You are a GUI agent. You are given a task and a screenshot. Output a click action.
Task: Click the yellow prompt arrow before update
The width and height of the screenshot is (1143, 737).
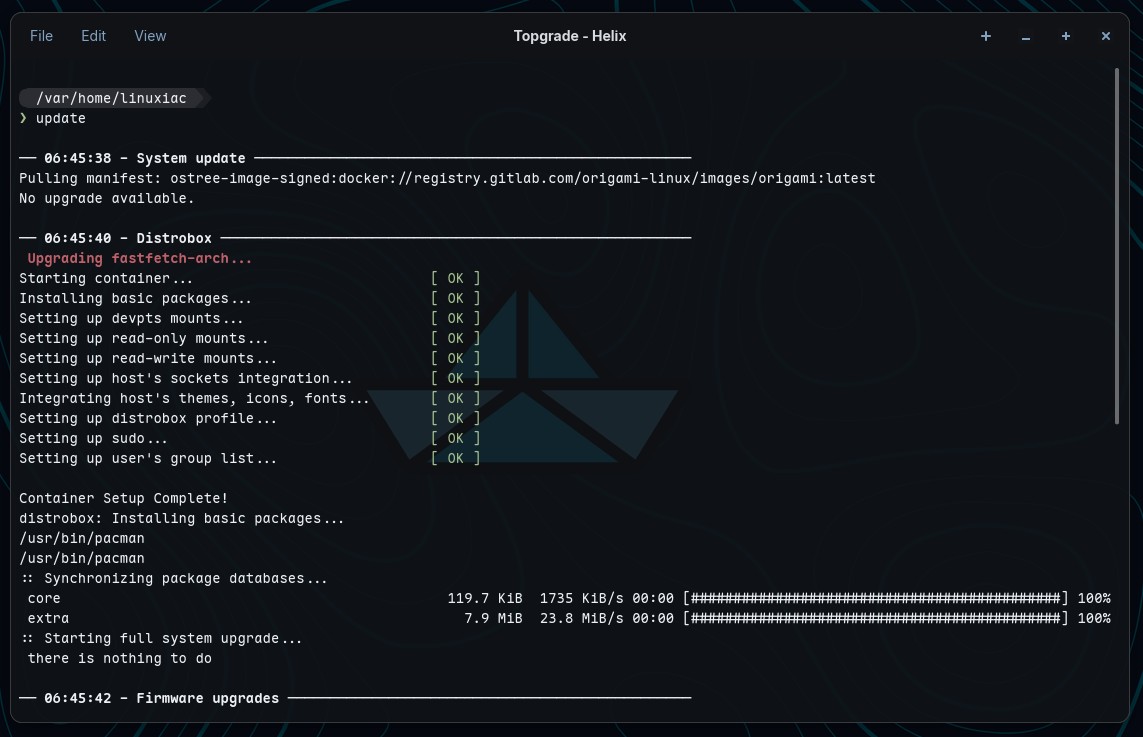coord(24,118)
